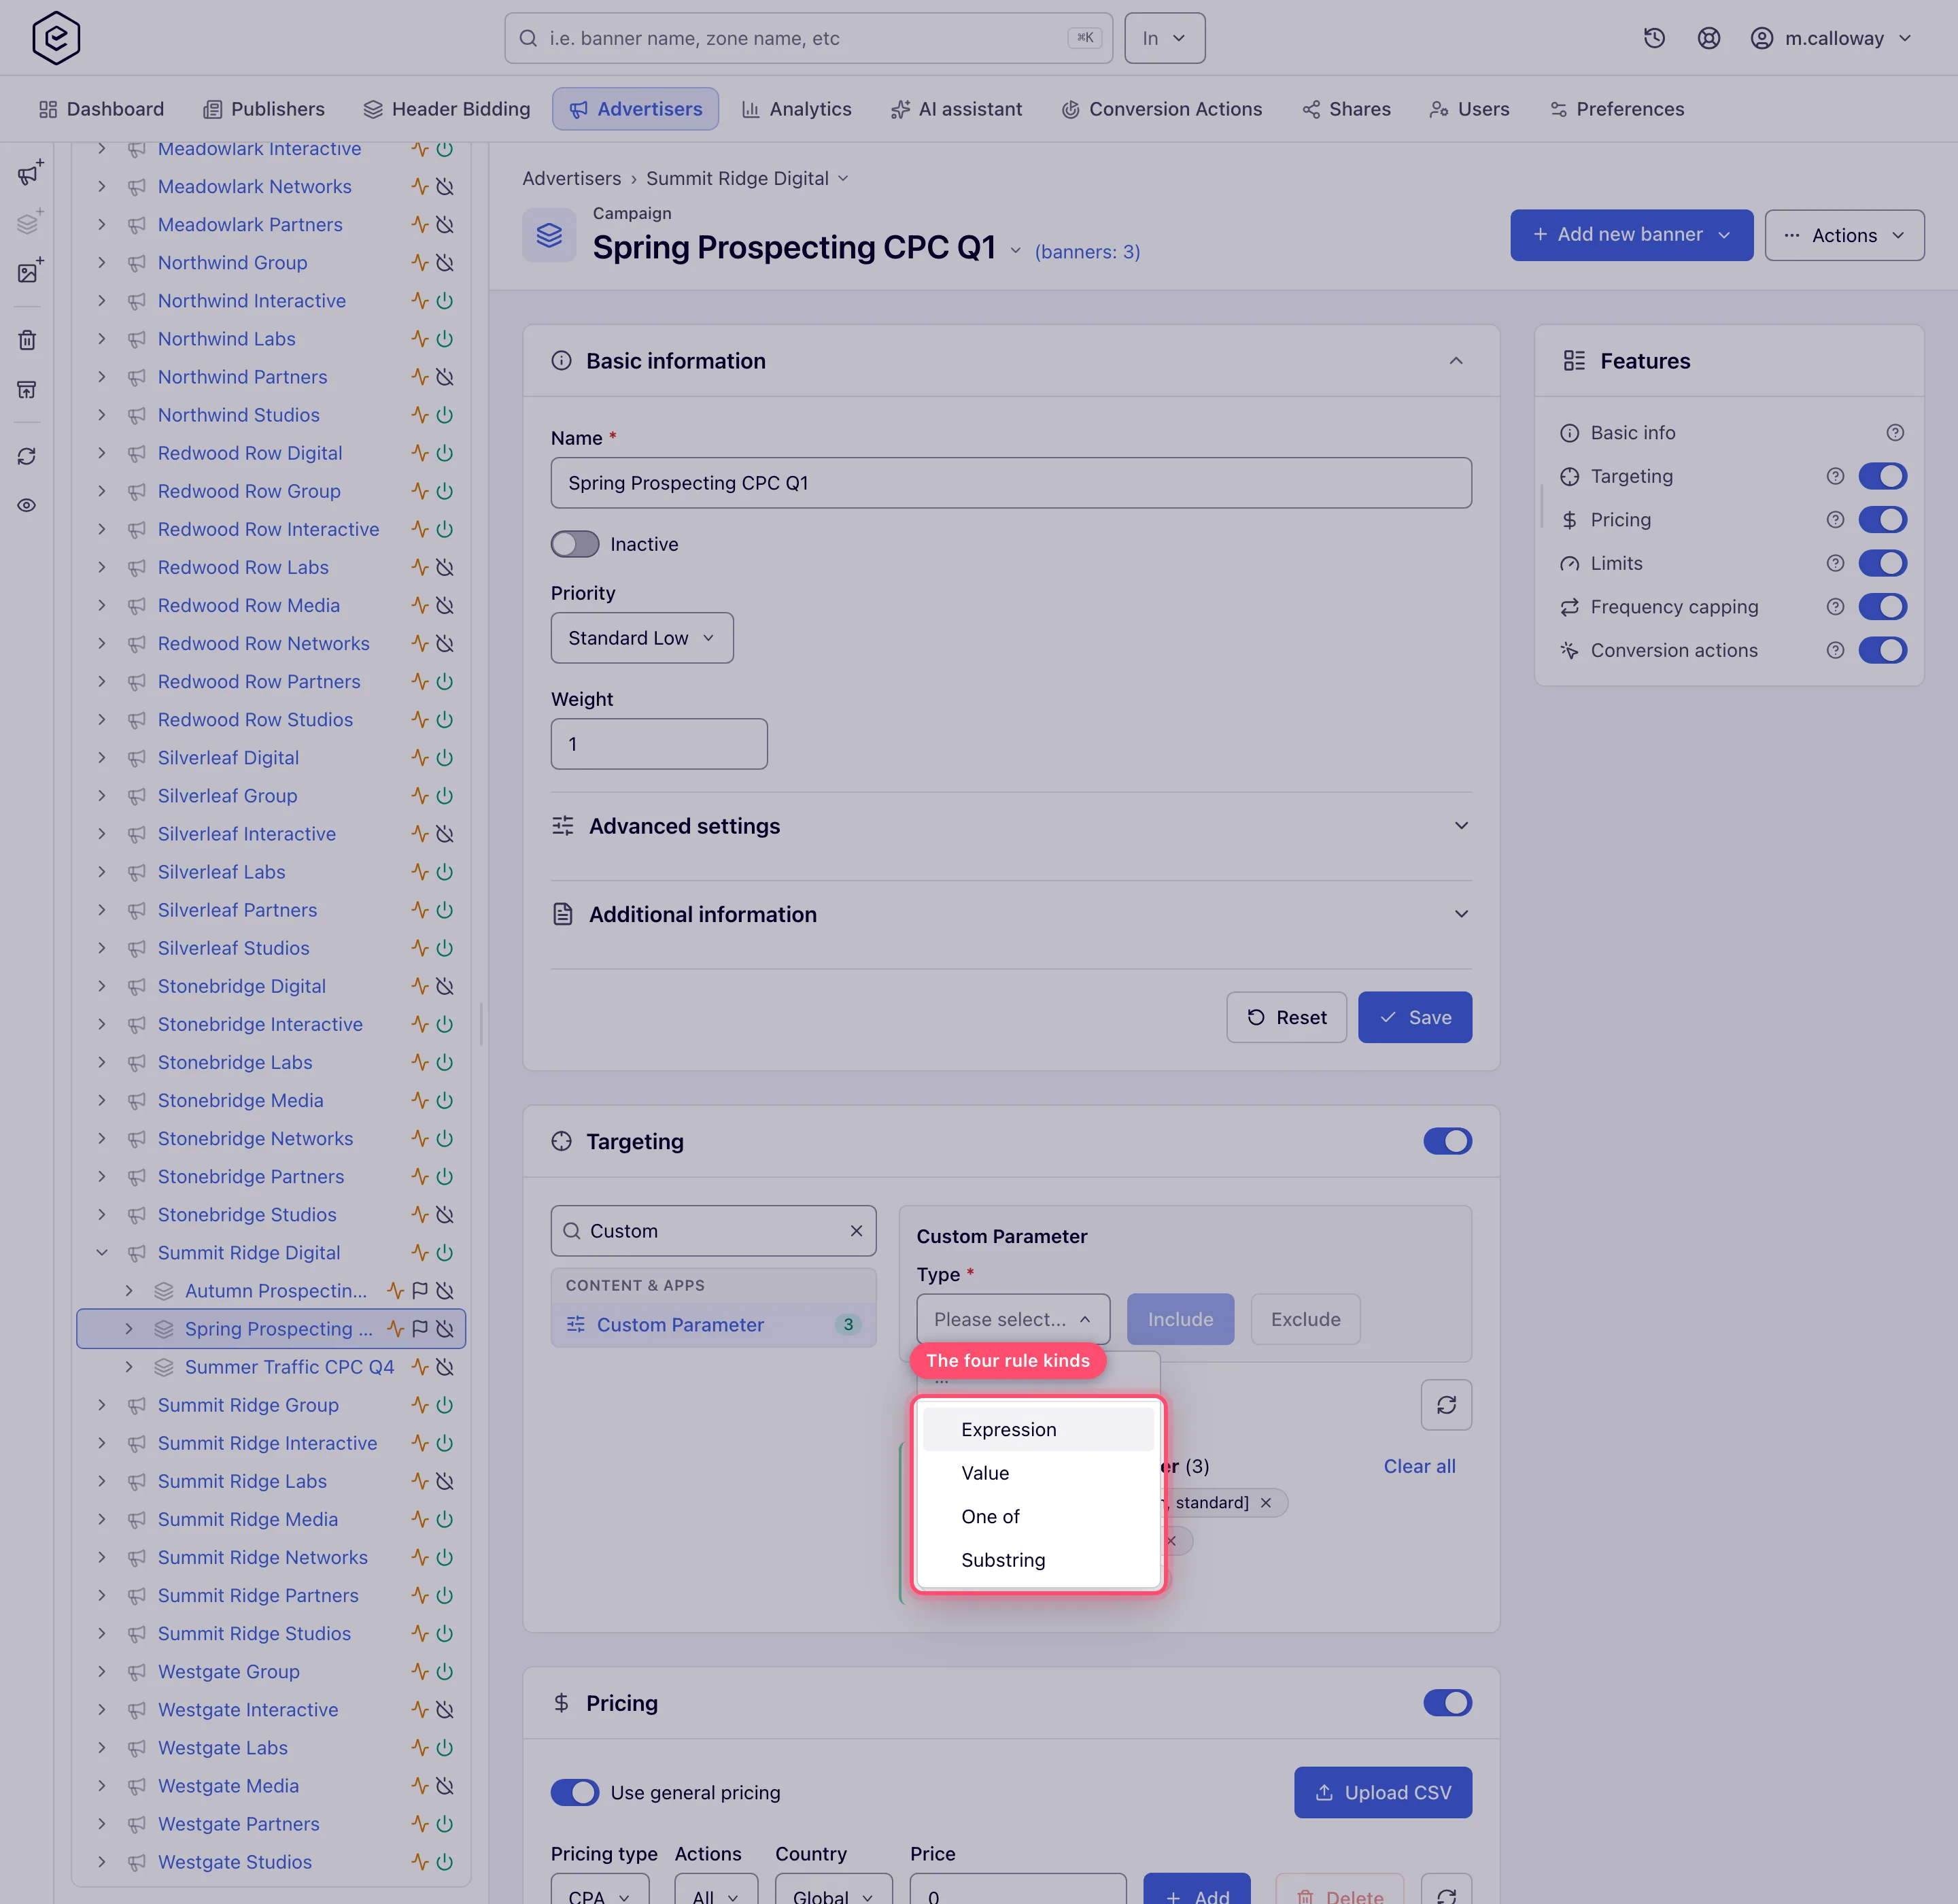Expand Advanced settings section
The height and width of the screenshot is (1904, 1958).
(1011, 826)
